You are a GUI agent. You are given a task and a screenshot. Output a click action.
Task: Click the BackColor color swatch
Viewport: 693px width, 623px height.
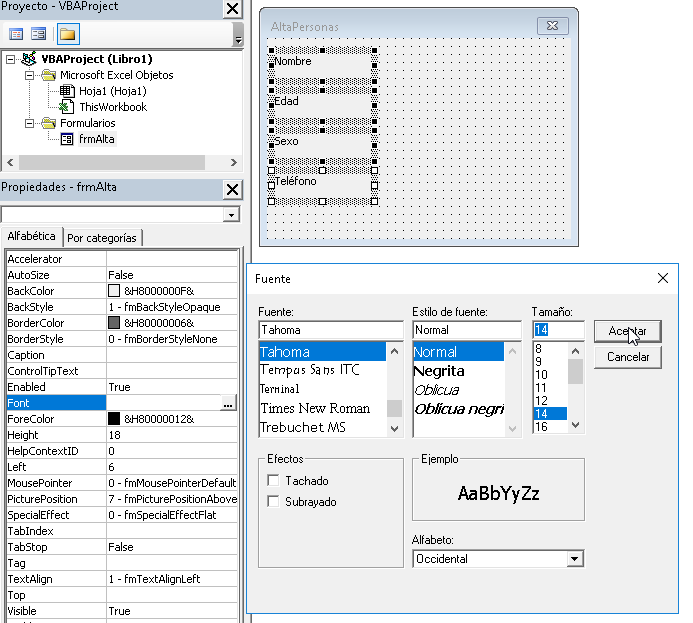(114, 291)
